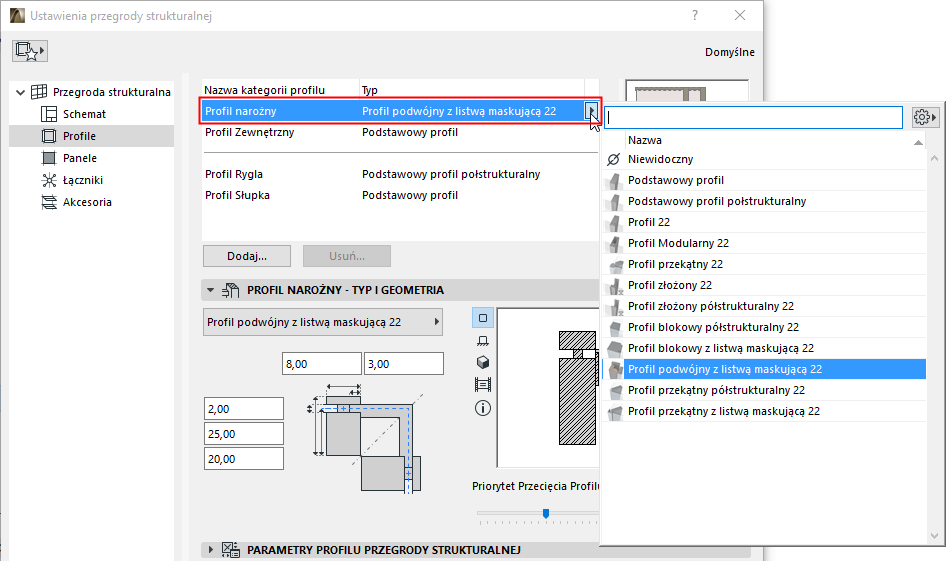Expand PARAMETRY PROFILU PRZEGRODY STRUKTURALNEJ panel
This screenshot has height=561, width=946.
pos(210,550)
